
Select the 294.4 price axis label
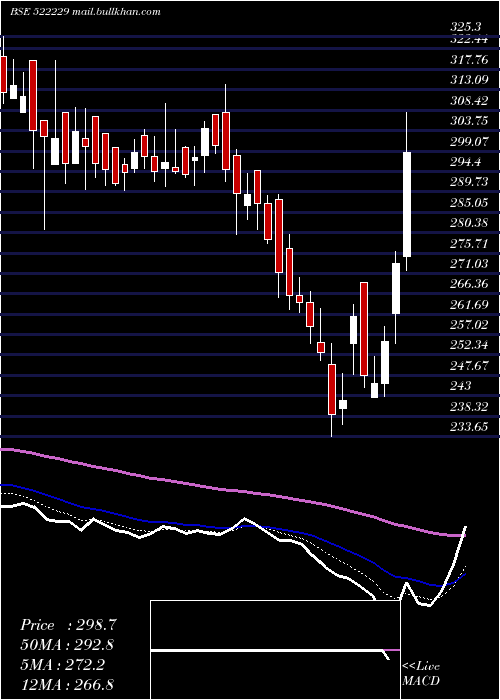pos(466,162)
